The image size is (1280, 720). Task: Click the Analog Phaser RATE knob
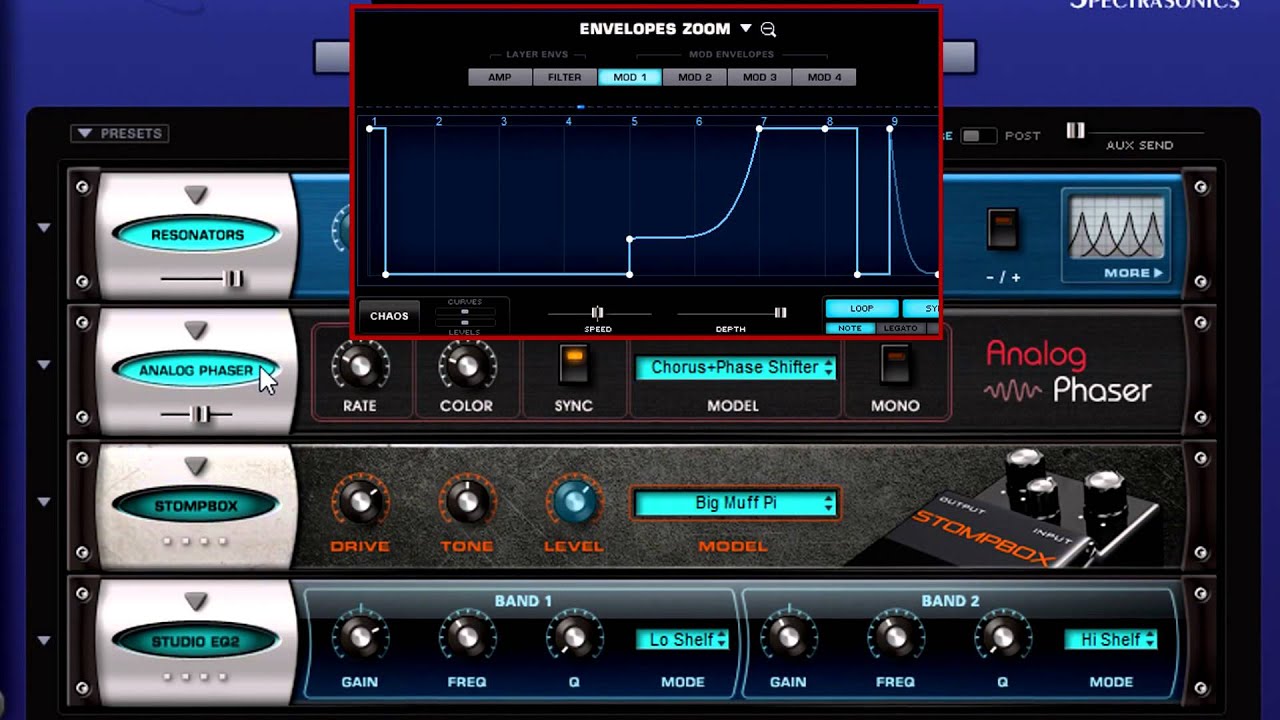click(x=360, y=367)
